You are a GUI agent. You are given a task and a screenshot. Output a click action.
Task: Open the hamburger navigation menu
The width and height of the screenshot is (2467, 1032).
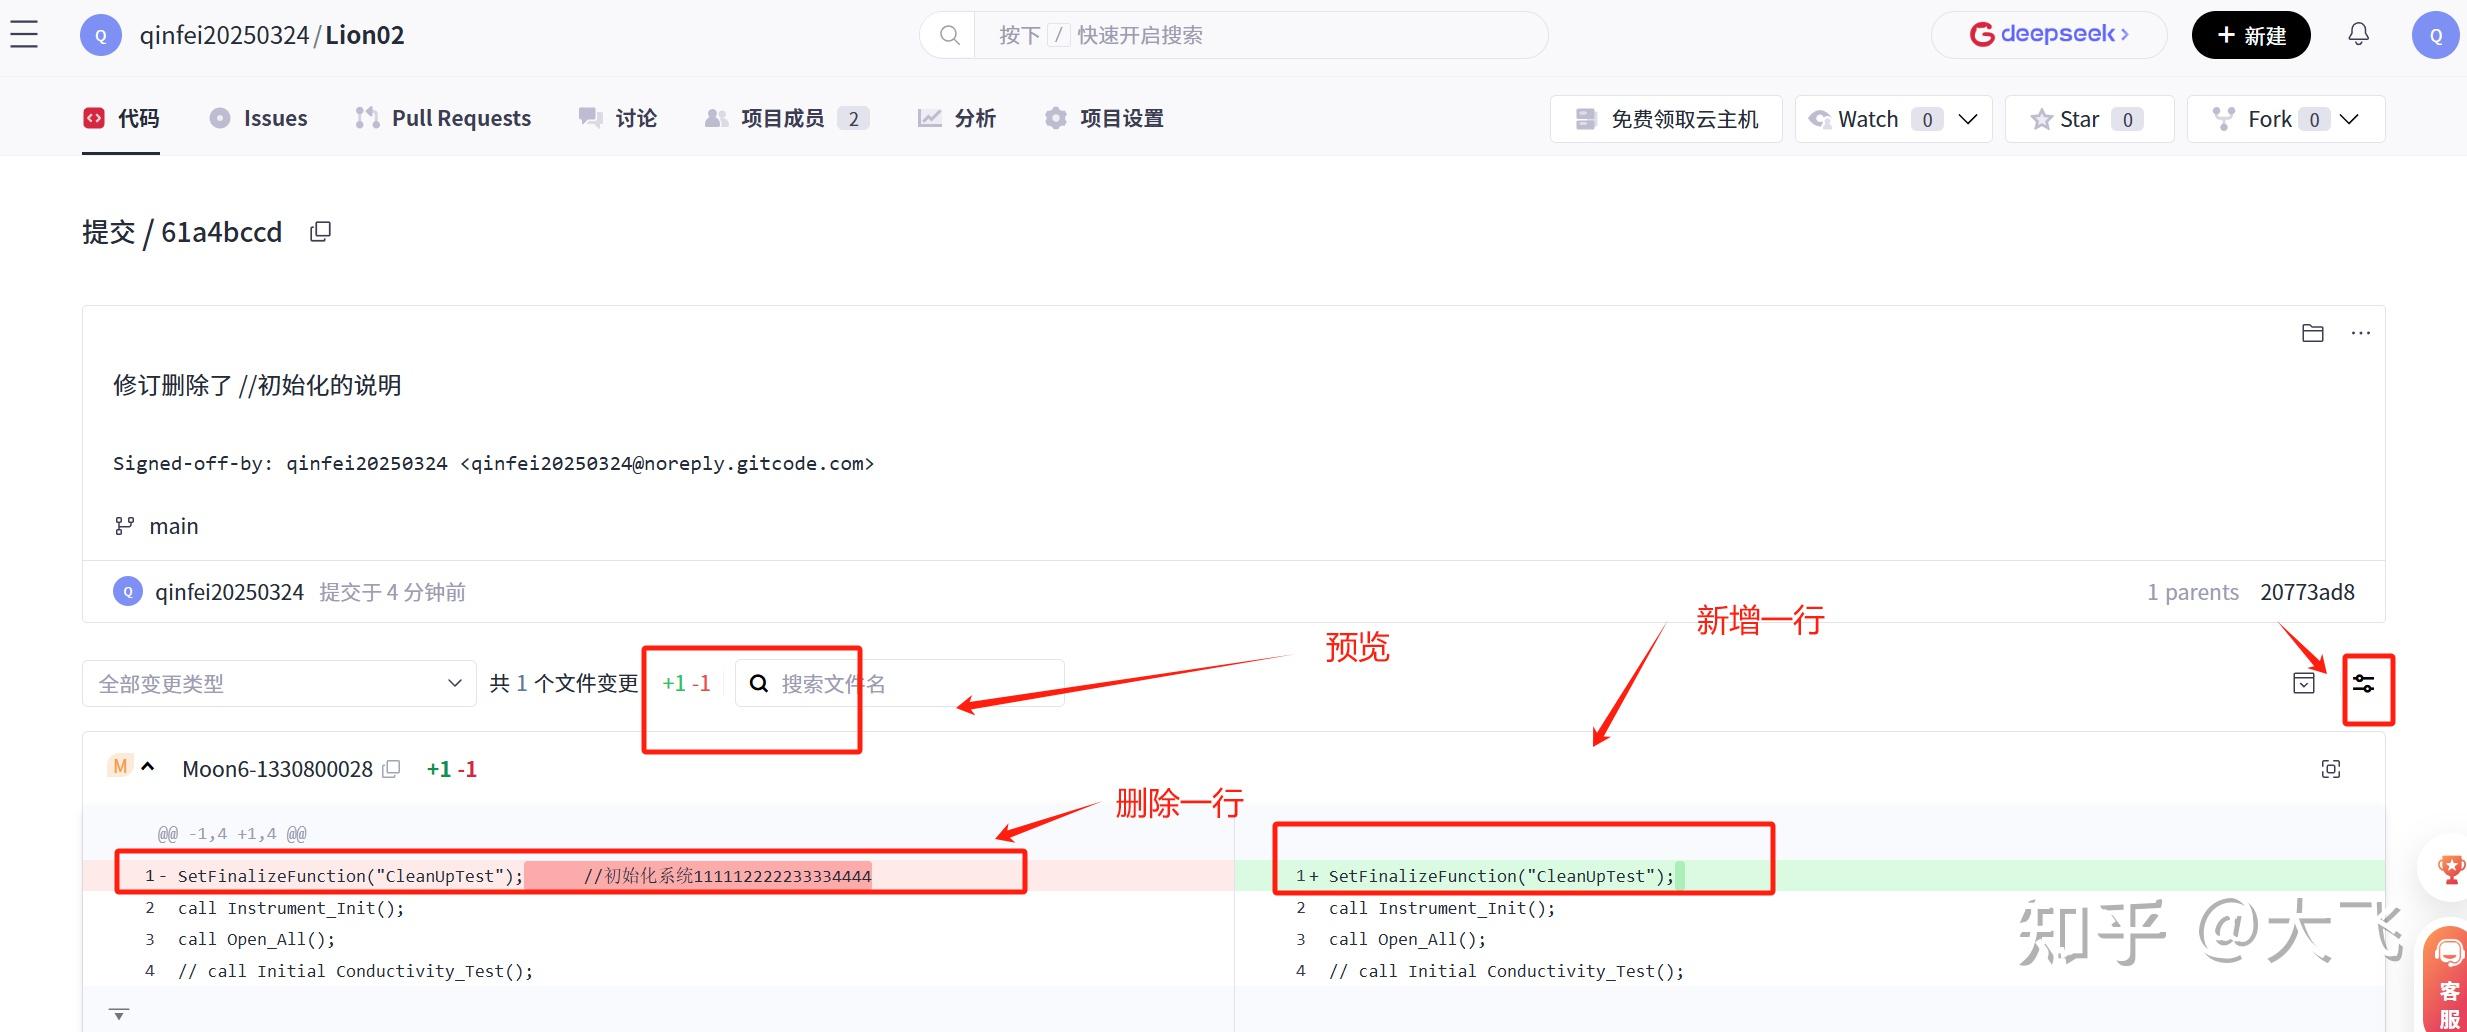[24, 33]
